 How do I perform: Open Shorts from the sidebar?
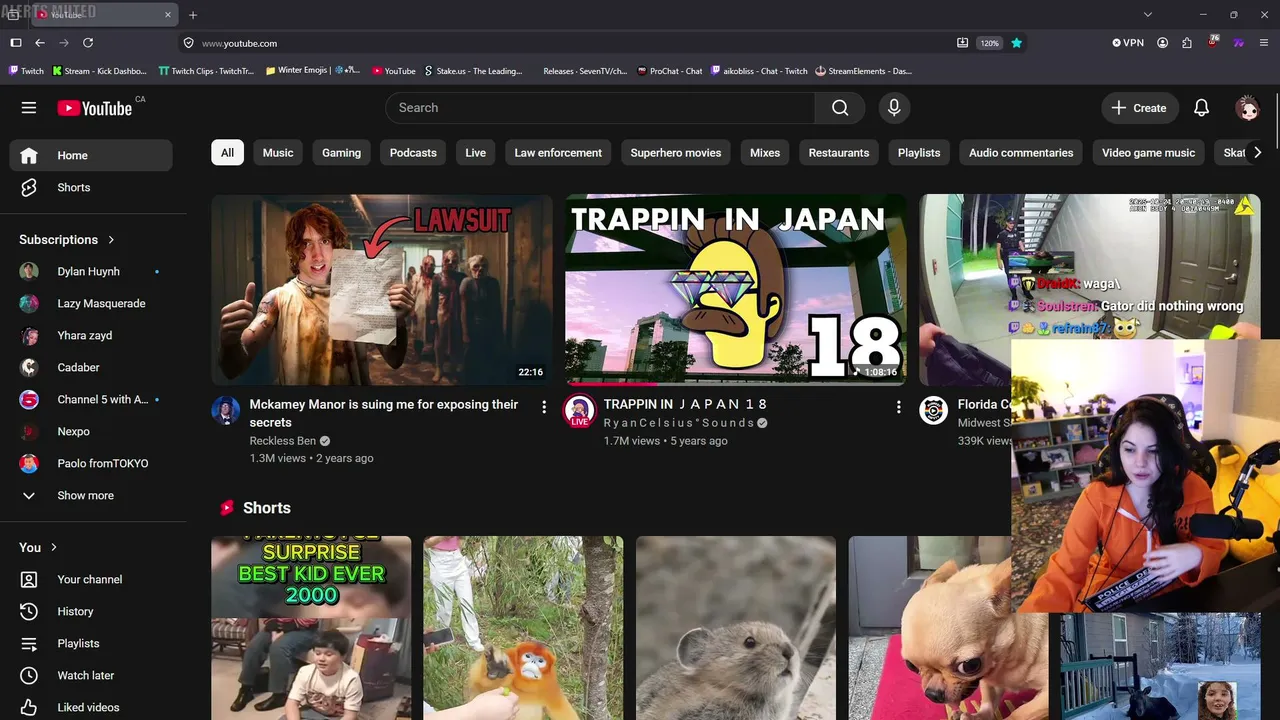pyautogui.click(x=91, y=187)
